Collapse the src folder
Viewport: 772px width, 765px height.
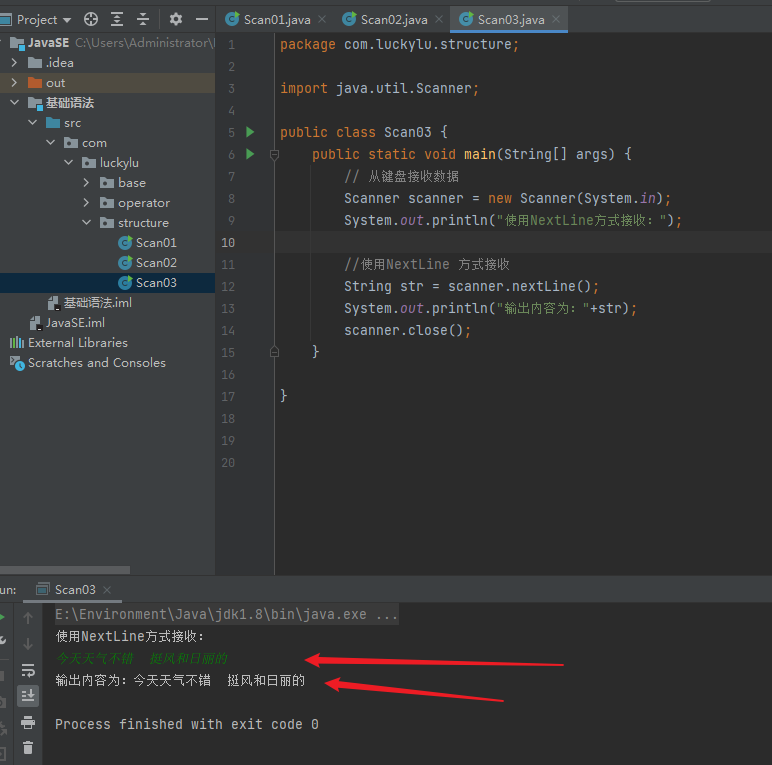coord(32,123)
